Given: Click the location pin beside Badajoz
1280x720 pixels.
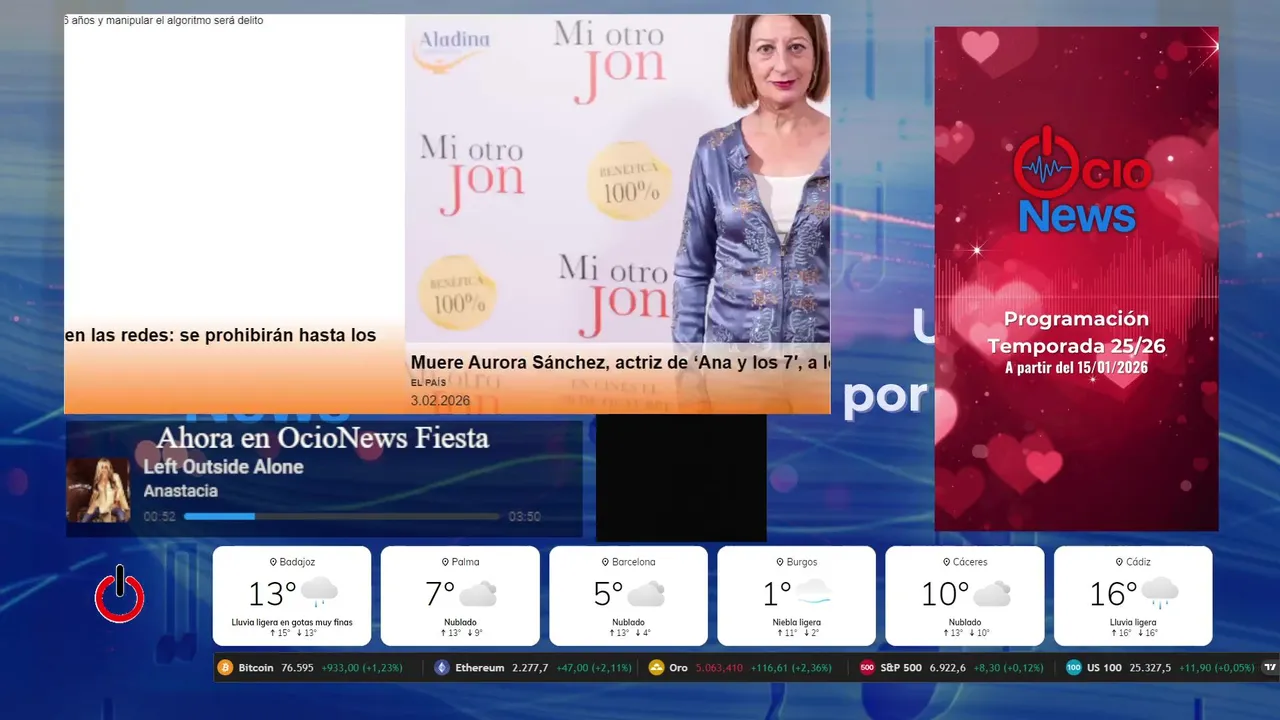Looking at the screenshot, I should coord(273,562).
